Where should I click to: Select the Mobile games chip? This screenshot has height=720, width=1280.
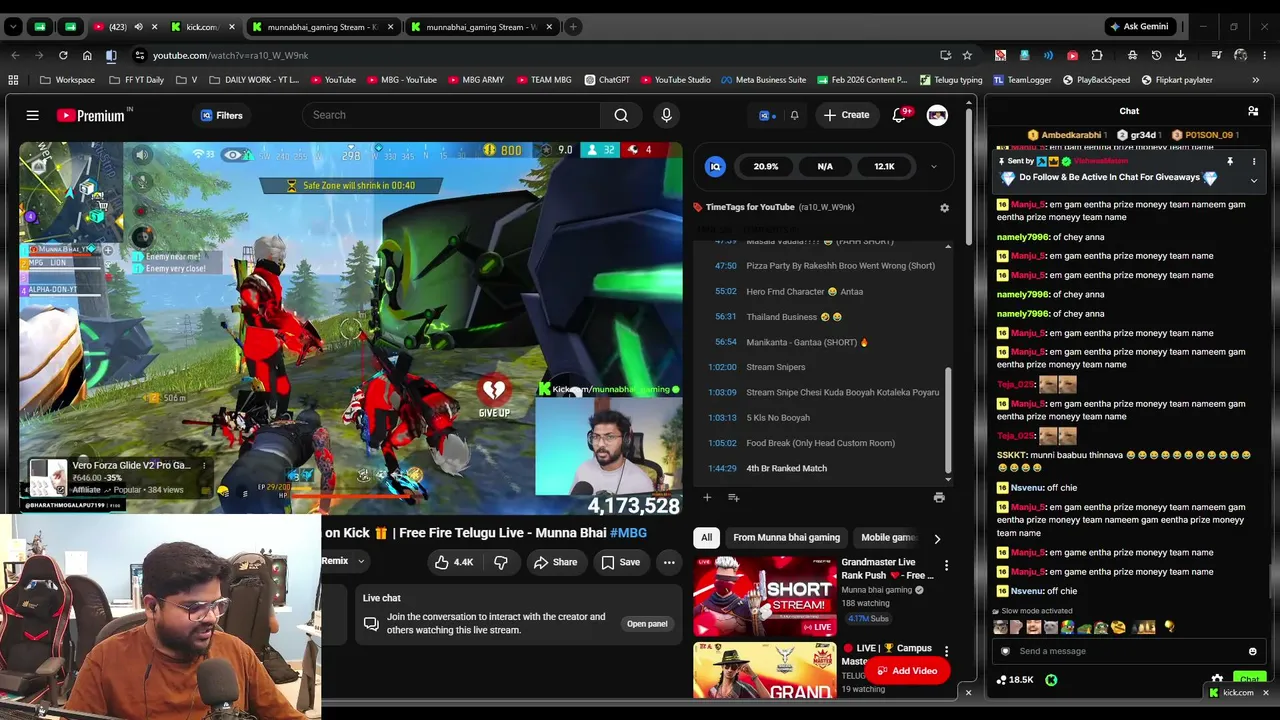coord(888,538)
